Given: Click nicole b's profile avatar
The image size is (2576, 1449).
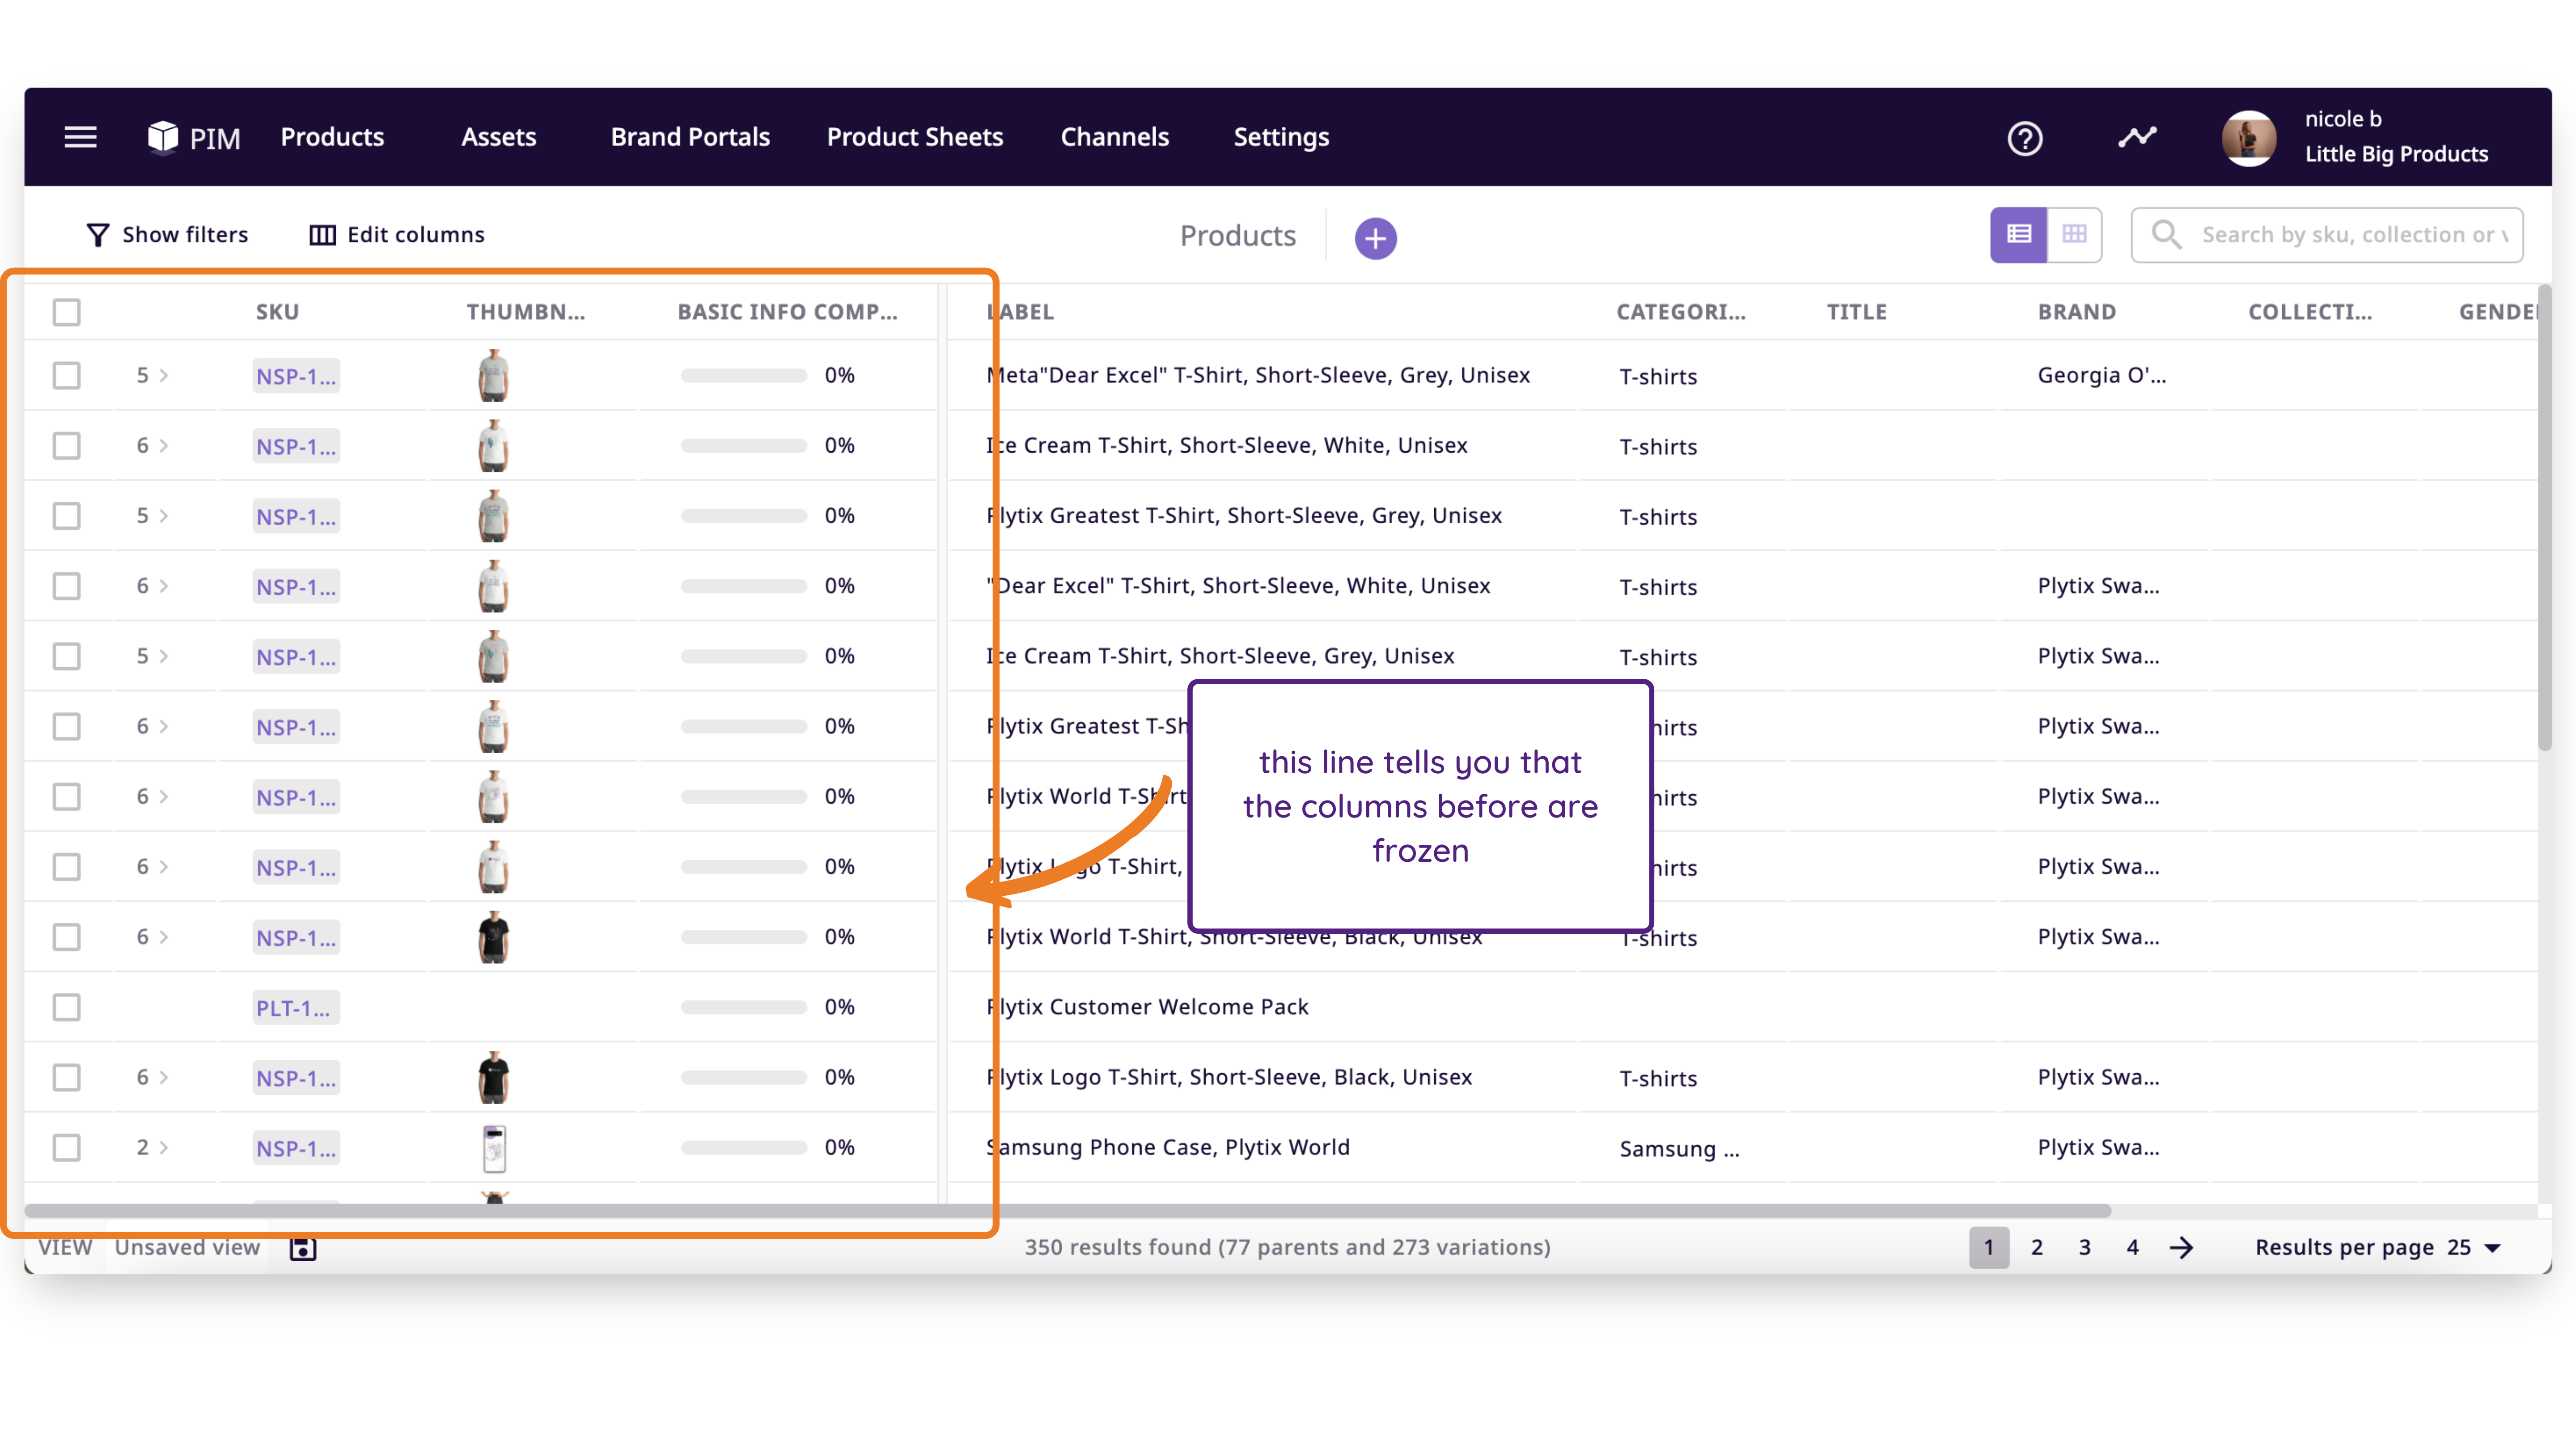Looking at the screenshot, I should tap(2248, 138).
